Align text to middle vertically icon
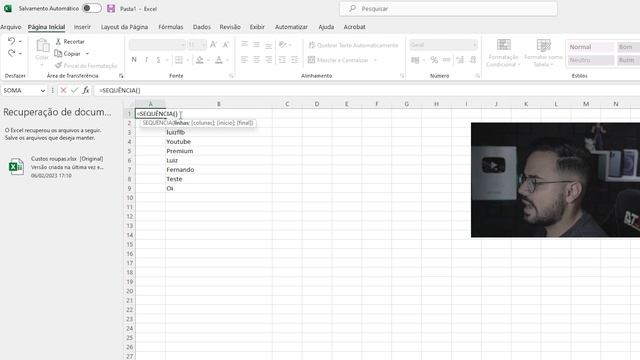Image resolution: width=640 pixels, height=360 pixels. pyautogui.click(x=256, y=44)
